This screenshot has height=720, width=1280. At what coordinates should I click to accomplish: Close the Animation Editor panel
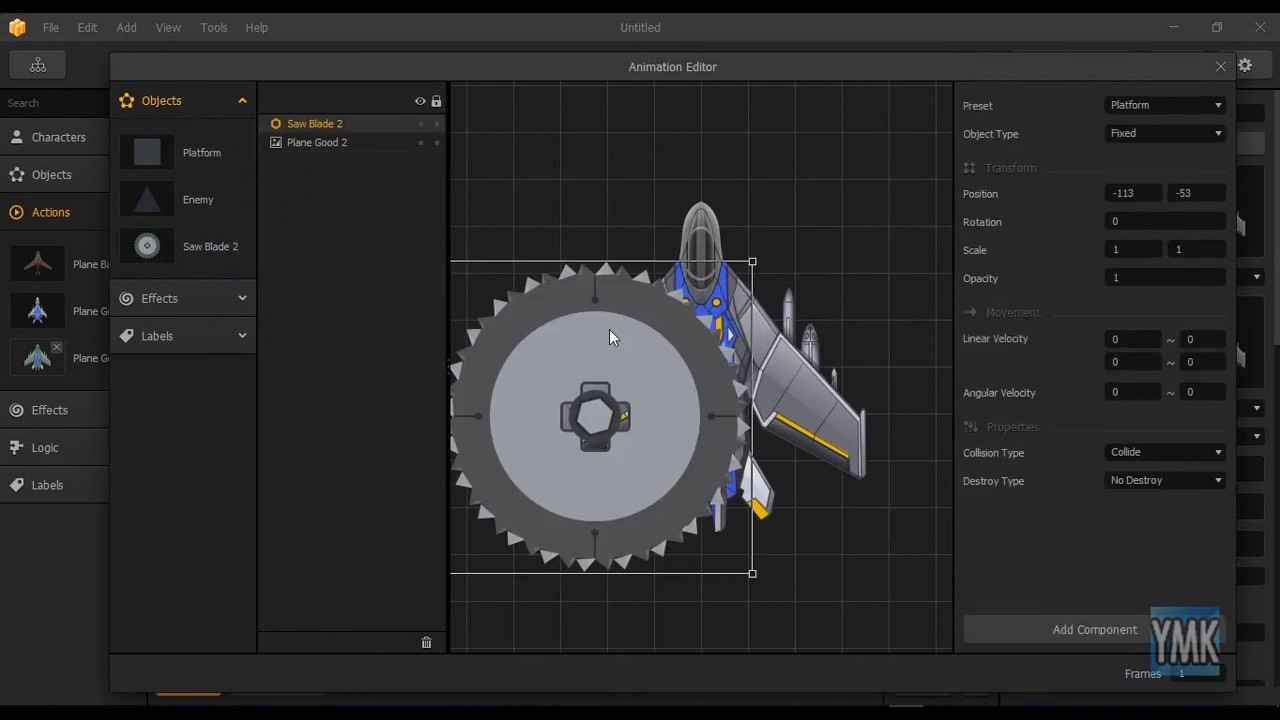pyautogui.click(x=1220, y=67)
